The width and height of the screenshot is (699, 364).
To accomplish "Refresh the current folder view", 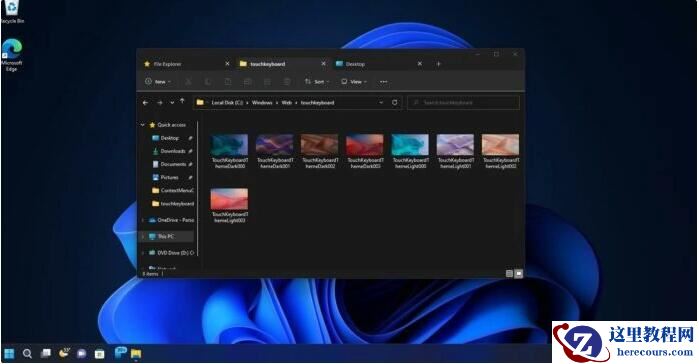I will (x=395, y=102).
